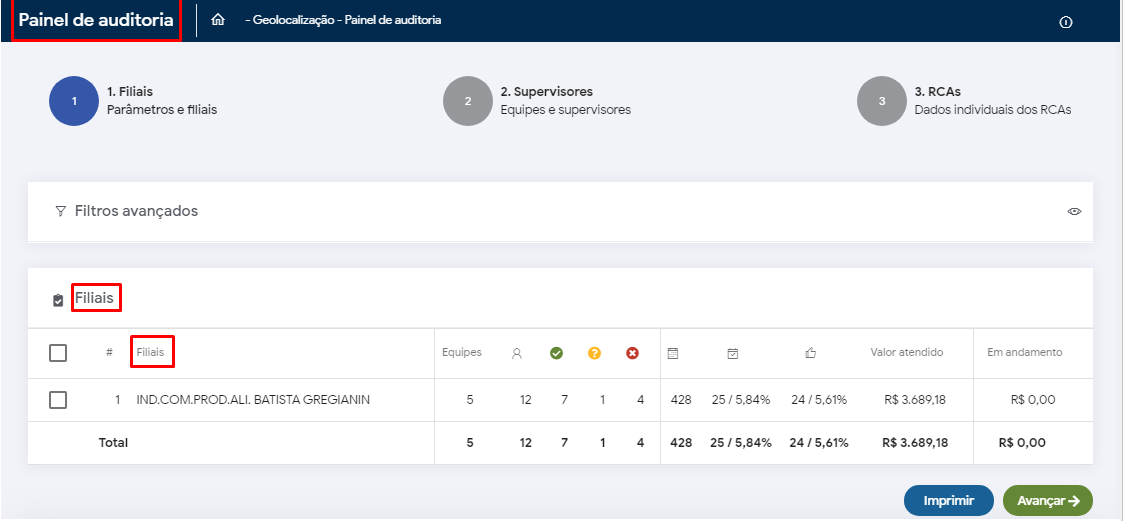
Task: Click the green checkmark column header icon
Action: (556, 353)
